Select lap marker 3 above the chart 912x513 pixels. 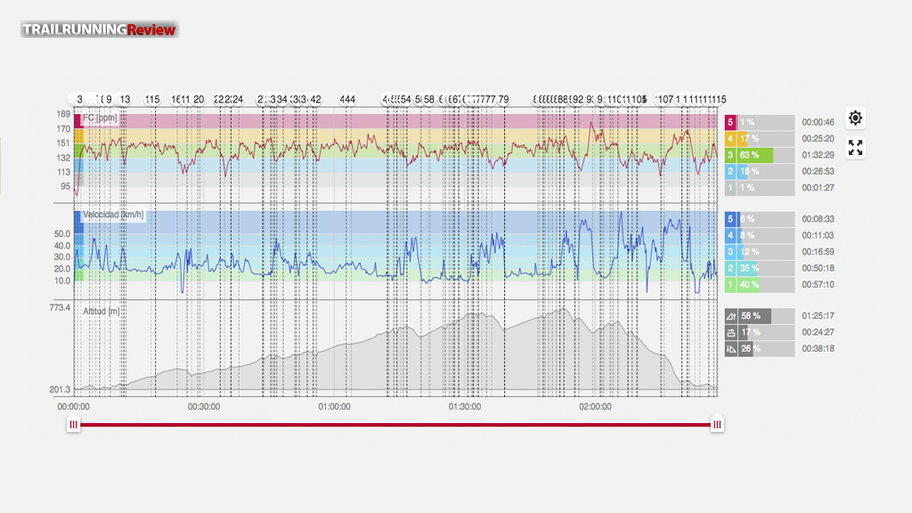tap(80, 99)
